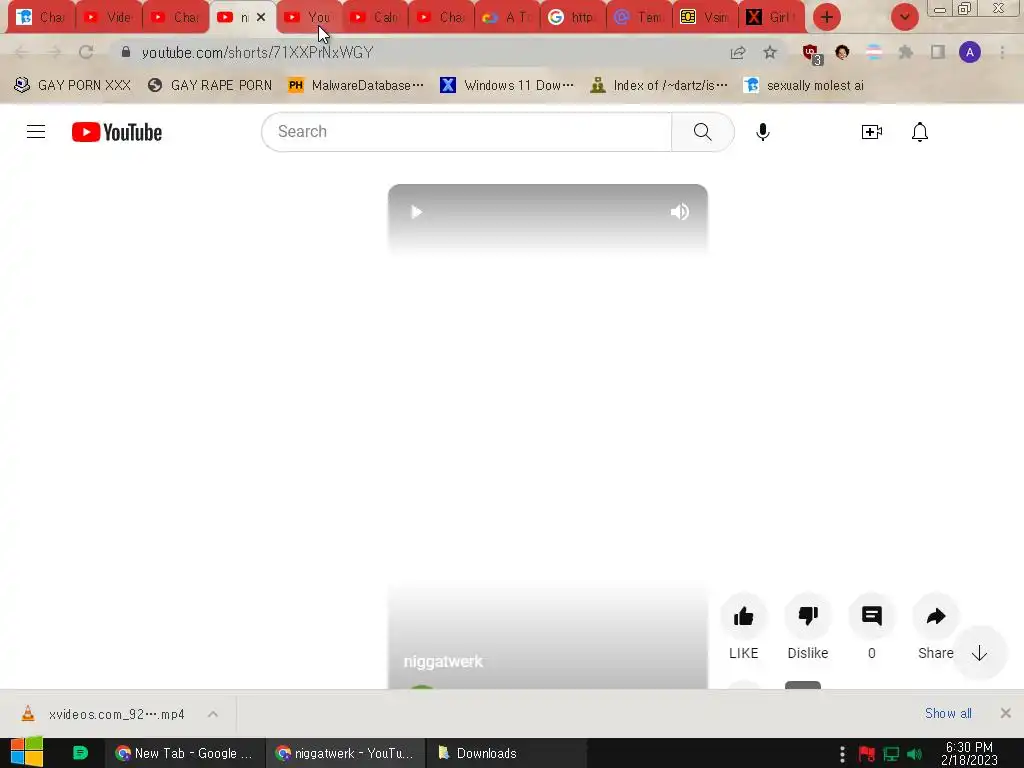Switch to the 'Caln' YouTube tab

(x=376, y=17)
